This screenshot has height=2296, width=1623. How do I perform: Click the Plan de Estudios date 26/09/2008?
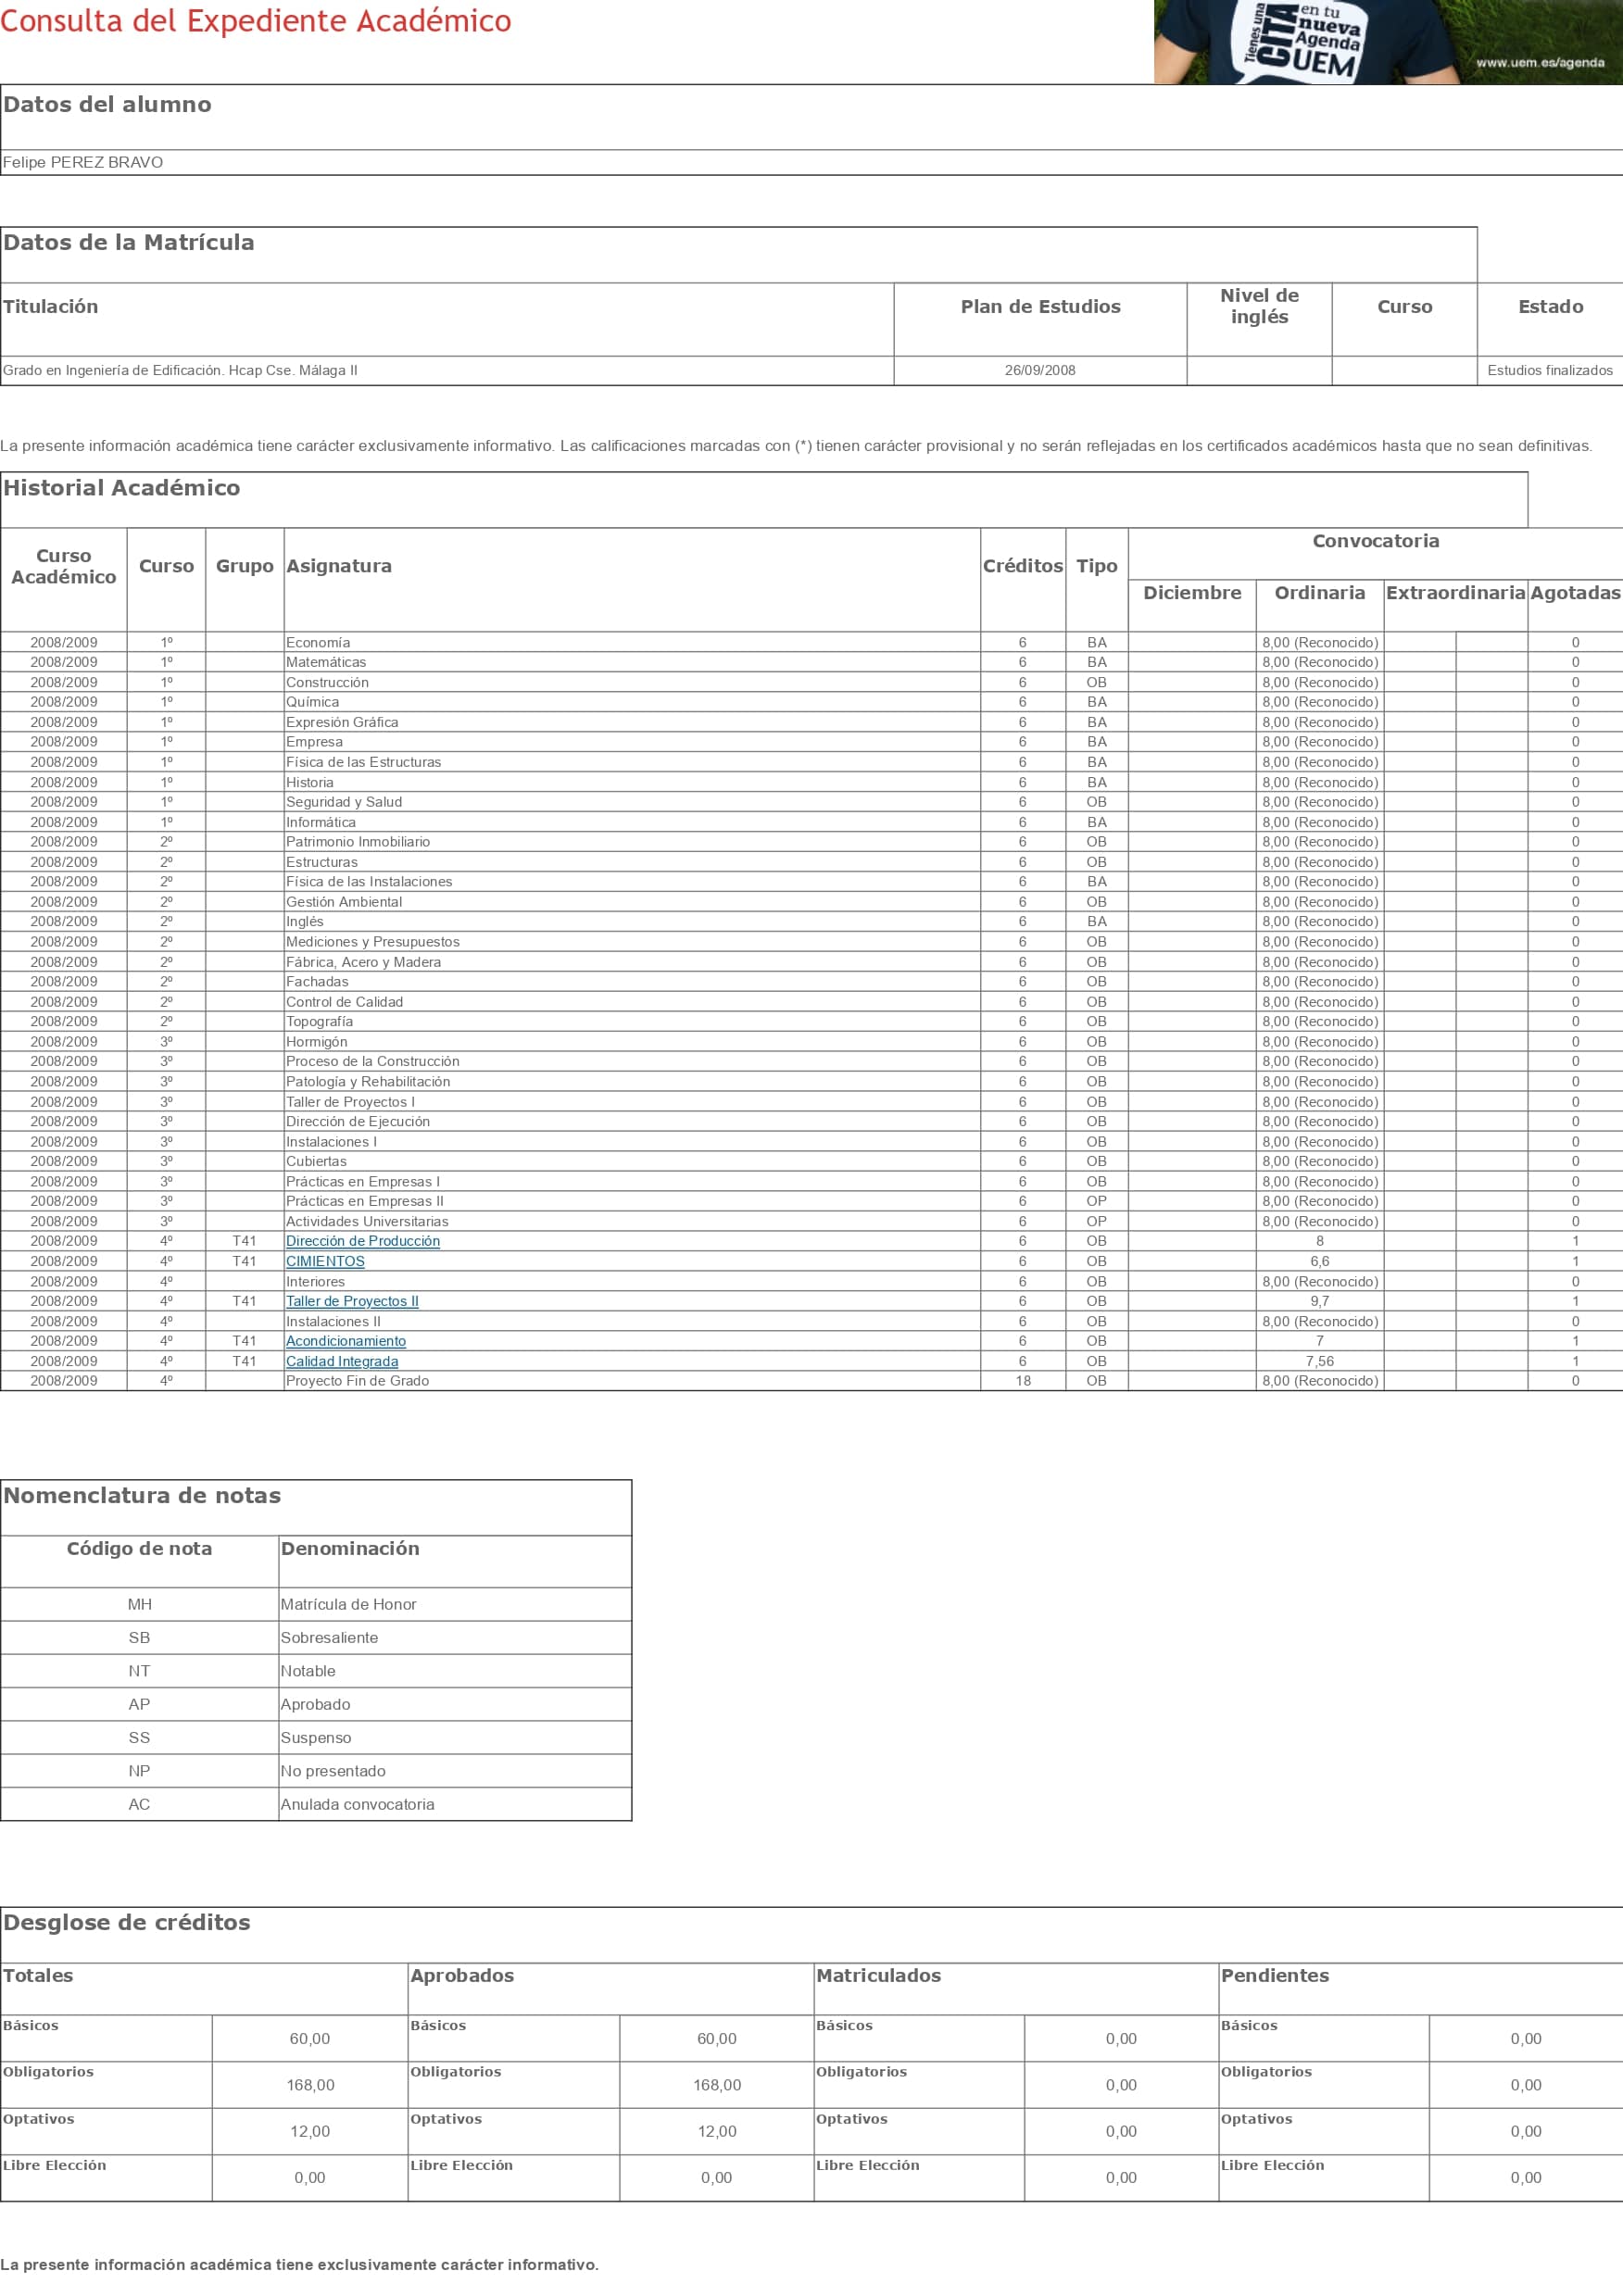click(1040, 370)
